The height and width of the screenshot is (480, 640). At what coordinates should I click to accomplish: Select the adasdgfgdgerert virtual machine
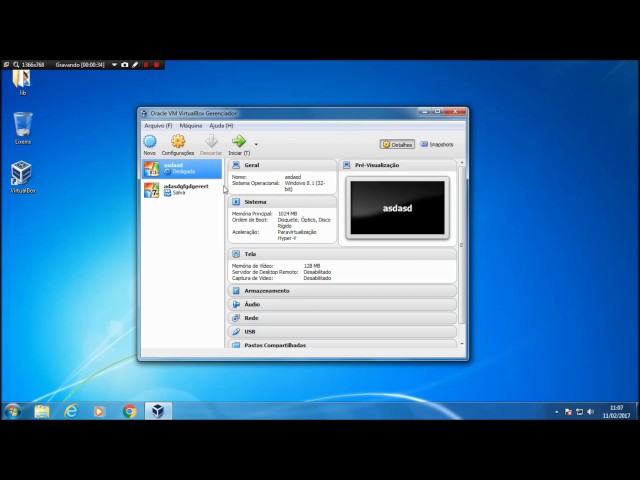pyautogui.click(x=182, y=190)
